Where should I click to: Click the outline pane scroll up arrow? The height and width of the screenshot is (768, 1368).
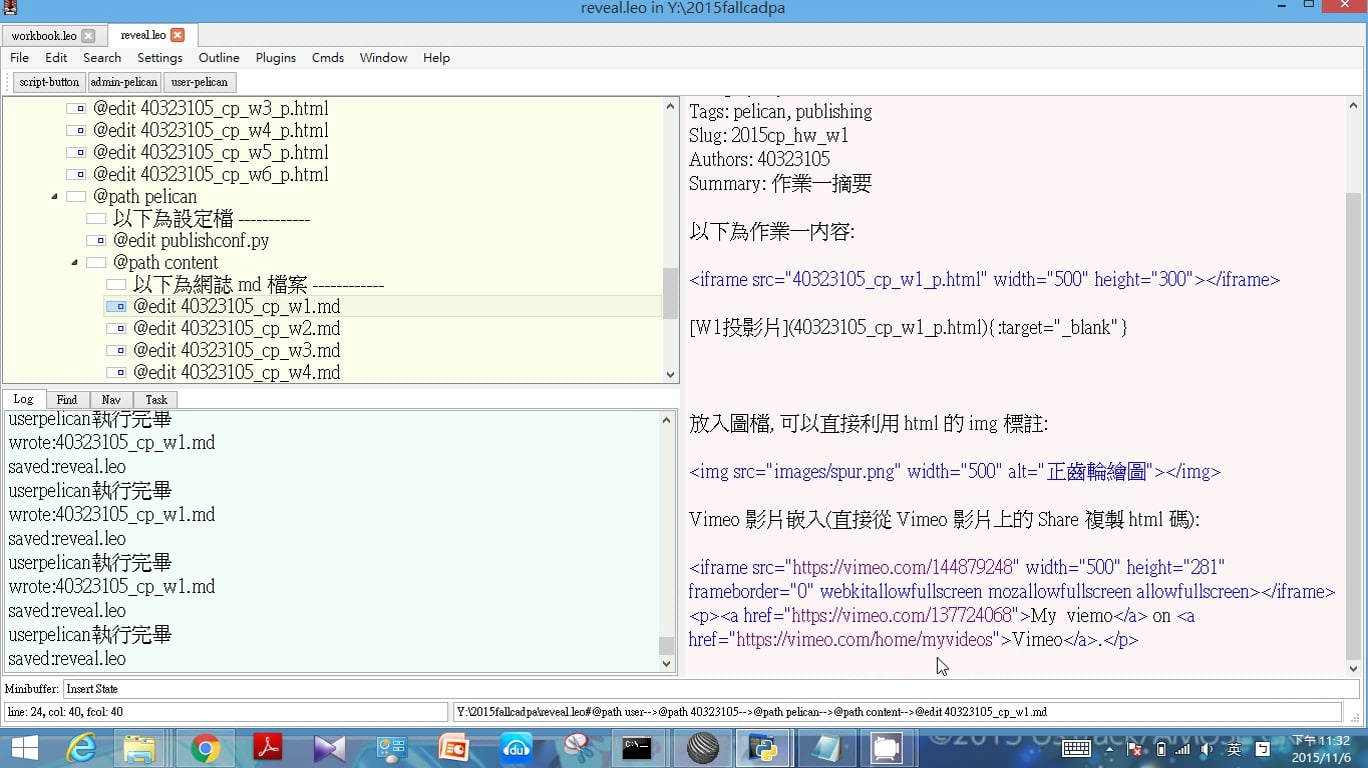tap(670, 105)
